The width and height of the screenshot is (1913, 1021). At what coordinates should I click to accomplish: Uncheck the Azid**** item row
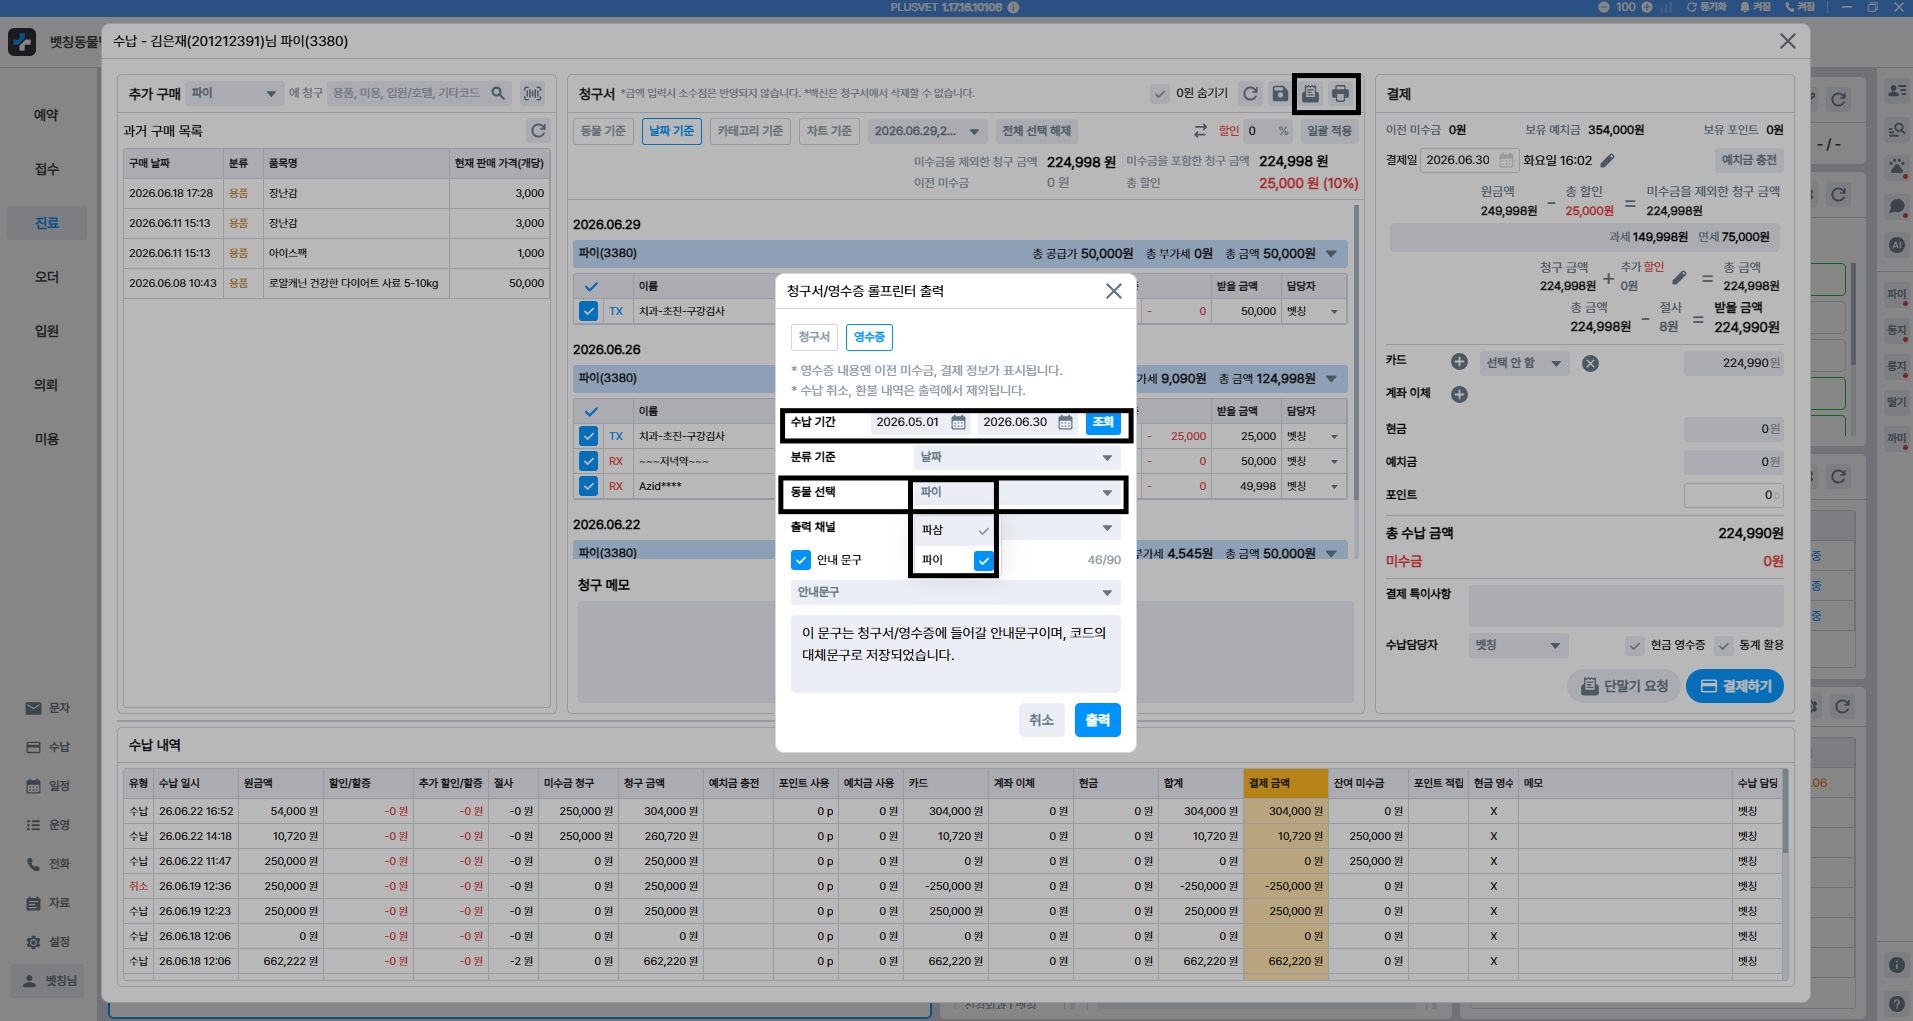coord(588,486)
